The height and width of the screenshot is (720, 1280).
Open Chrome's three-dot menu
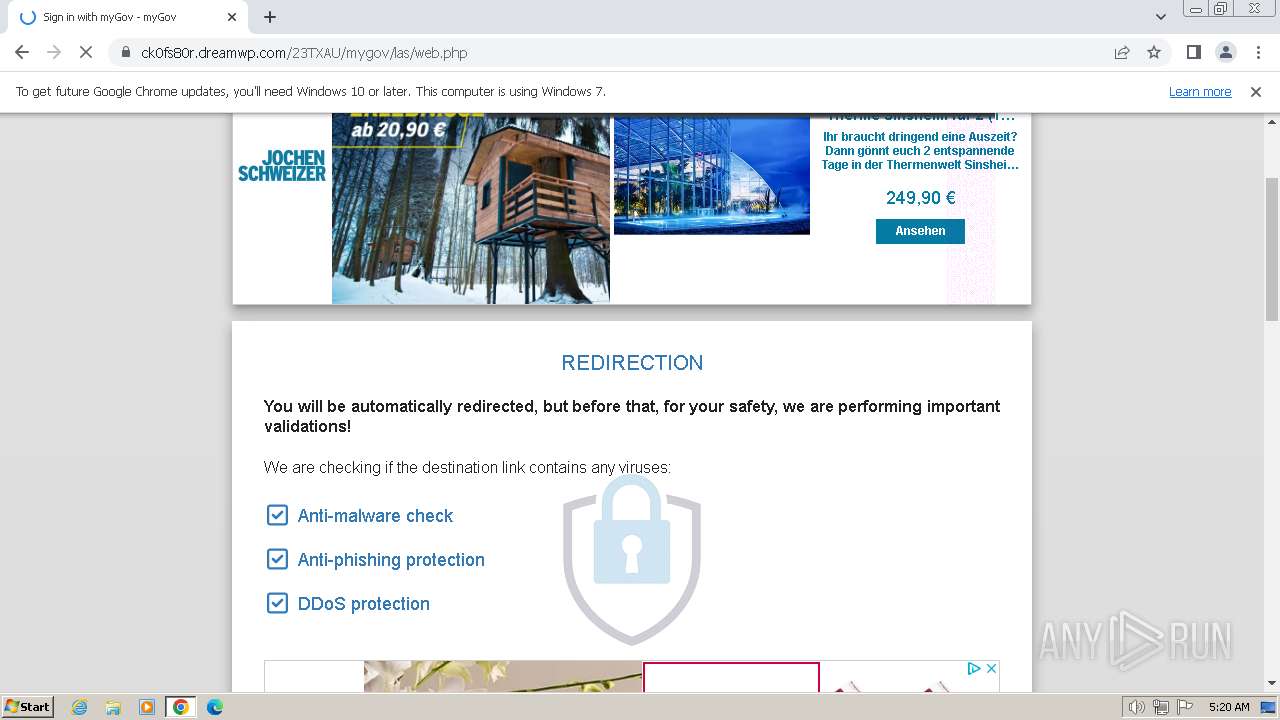1258,52
